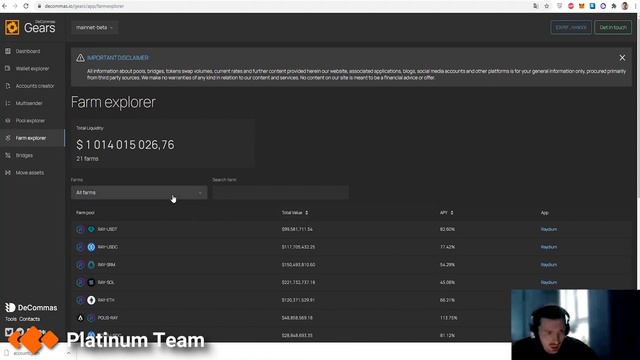Click the RAY-SRM farm pool row
The image size is (640, 360).
point(351,265)
